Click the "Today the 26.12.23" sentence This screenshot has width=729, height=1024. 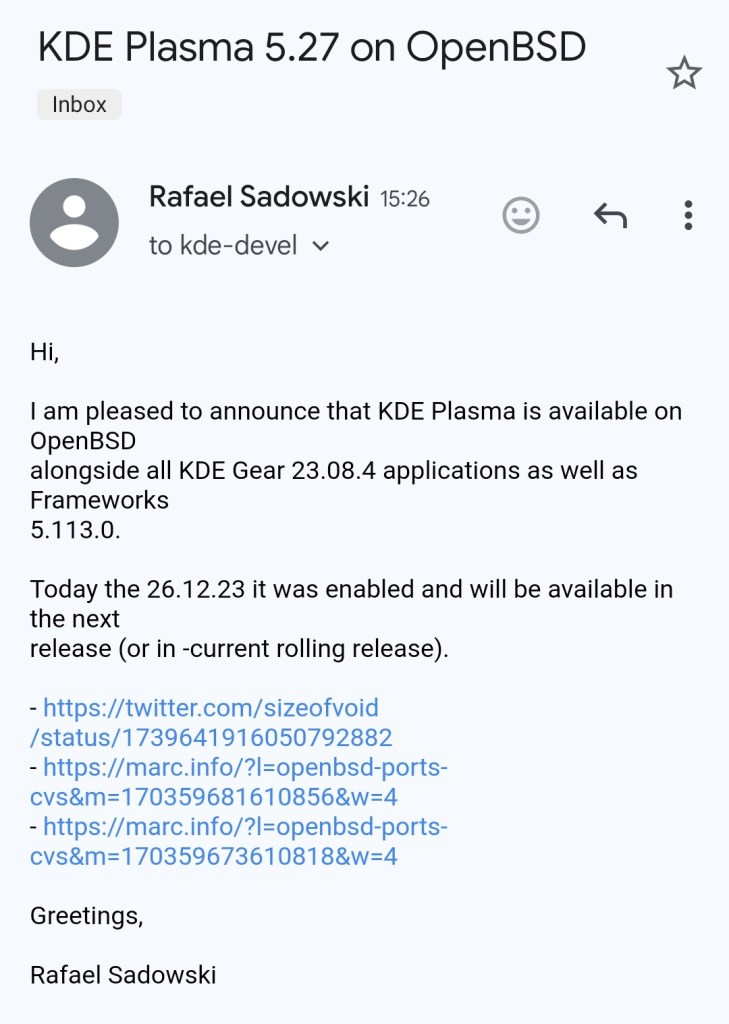350,589
